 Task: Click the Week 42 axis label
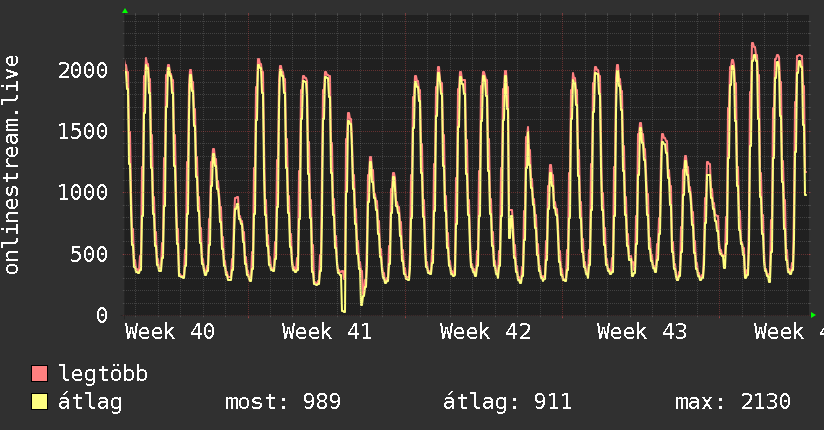pos(485,332)
